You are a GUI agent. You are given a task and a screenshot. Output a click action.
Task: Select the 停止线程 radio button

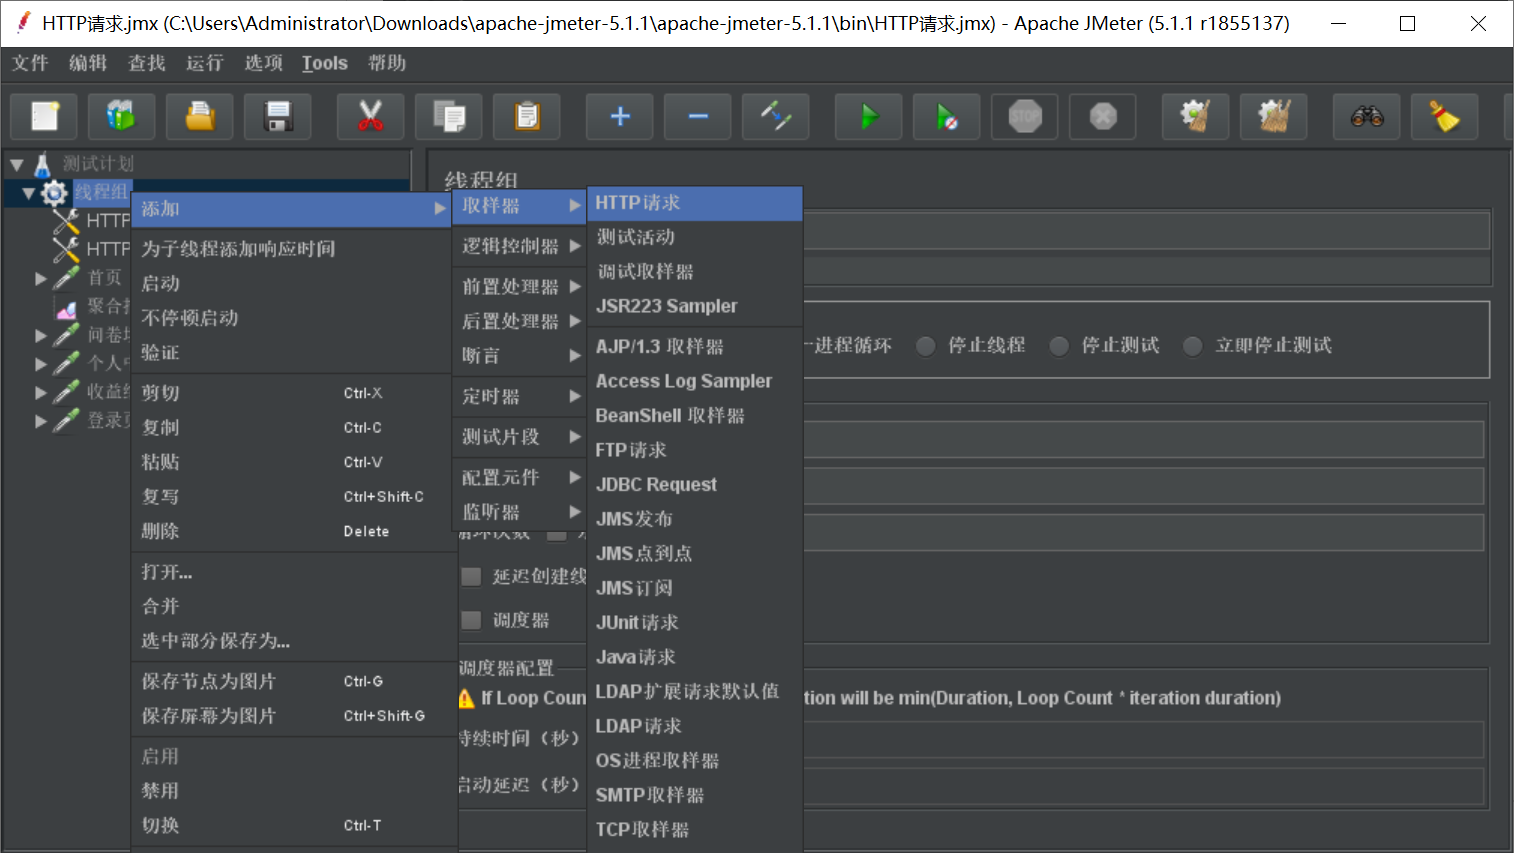(926, 346)
